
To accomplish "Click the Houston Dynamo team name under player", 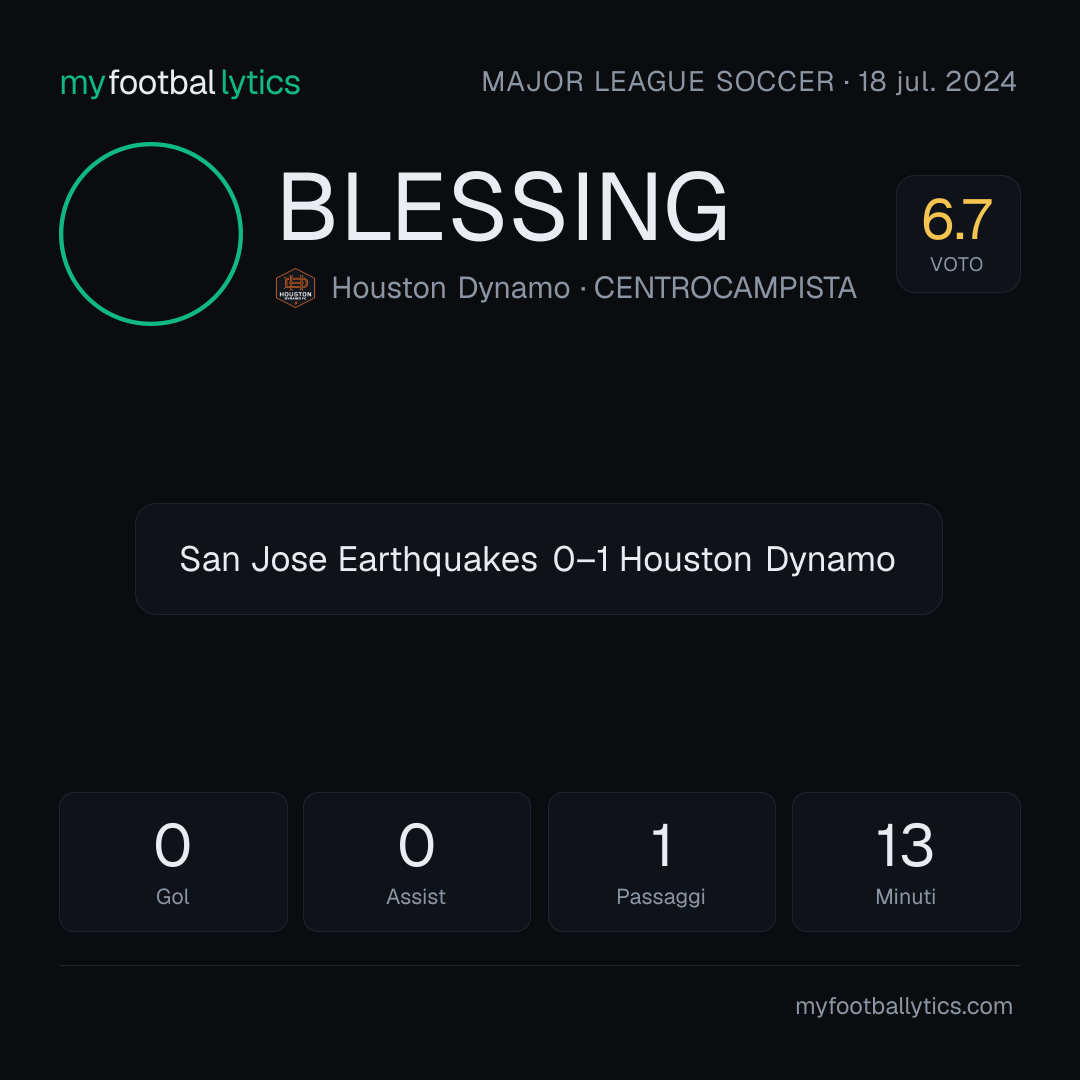I will coord(451,288).
